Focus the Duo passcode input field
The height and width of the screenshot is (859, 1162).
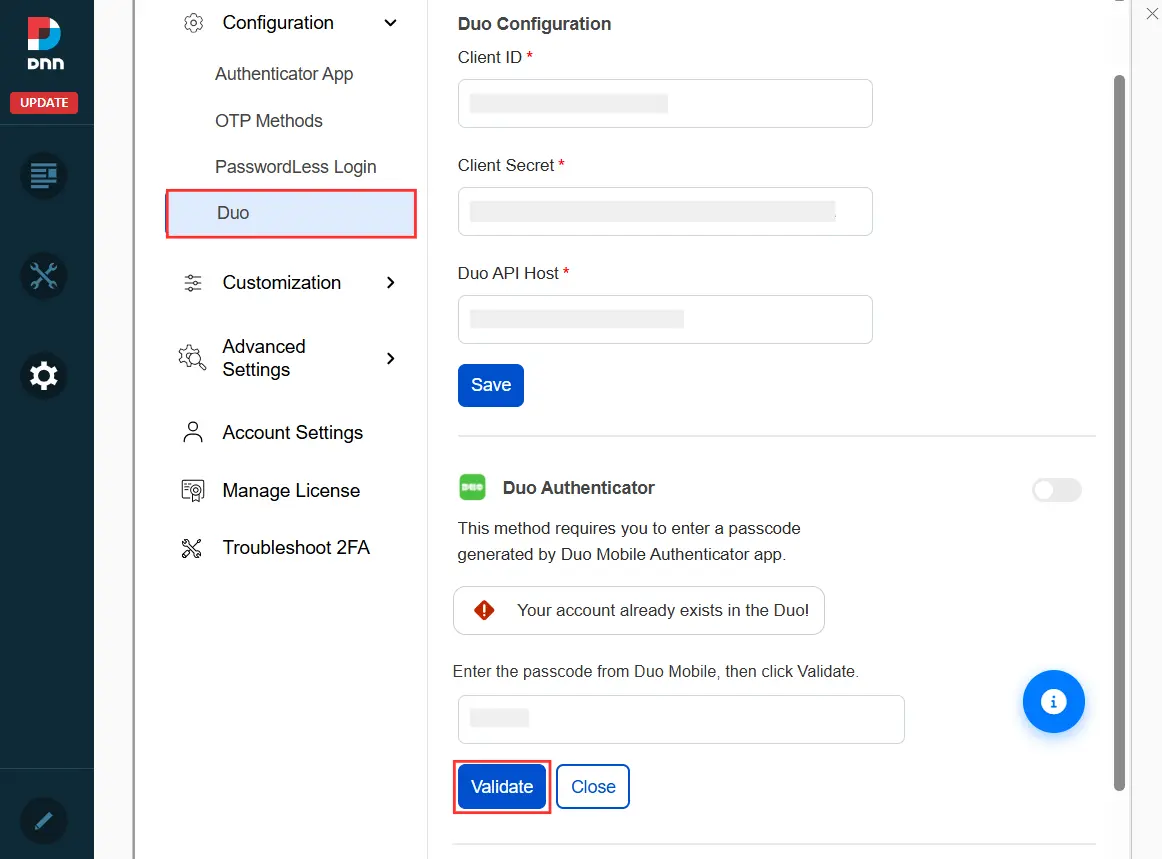(x=681, y=720)
